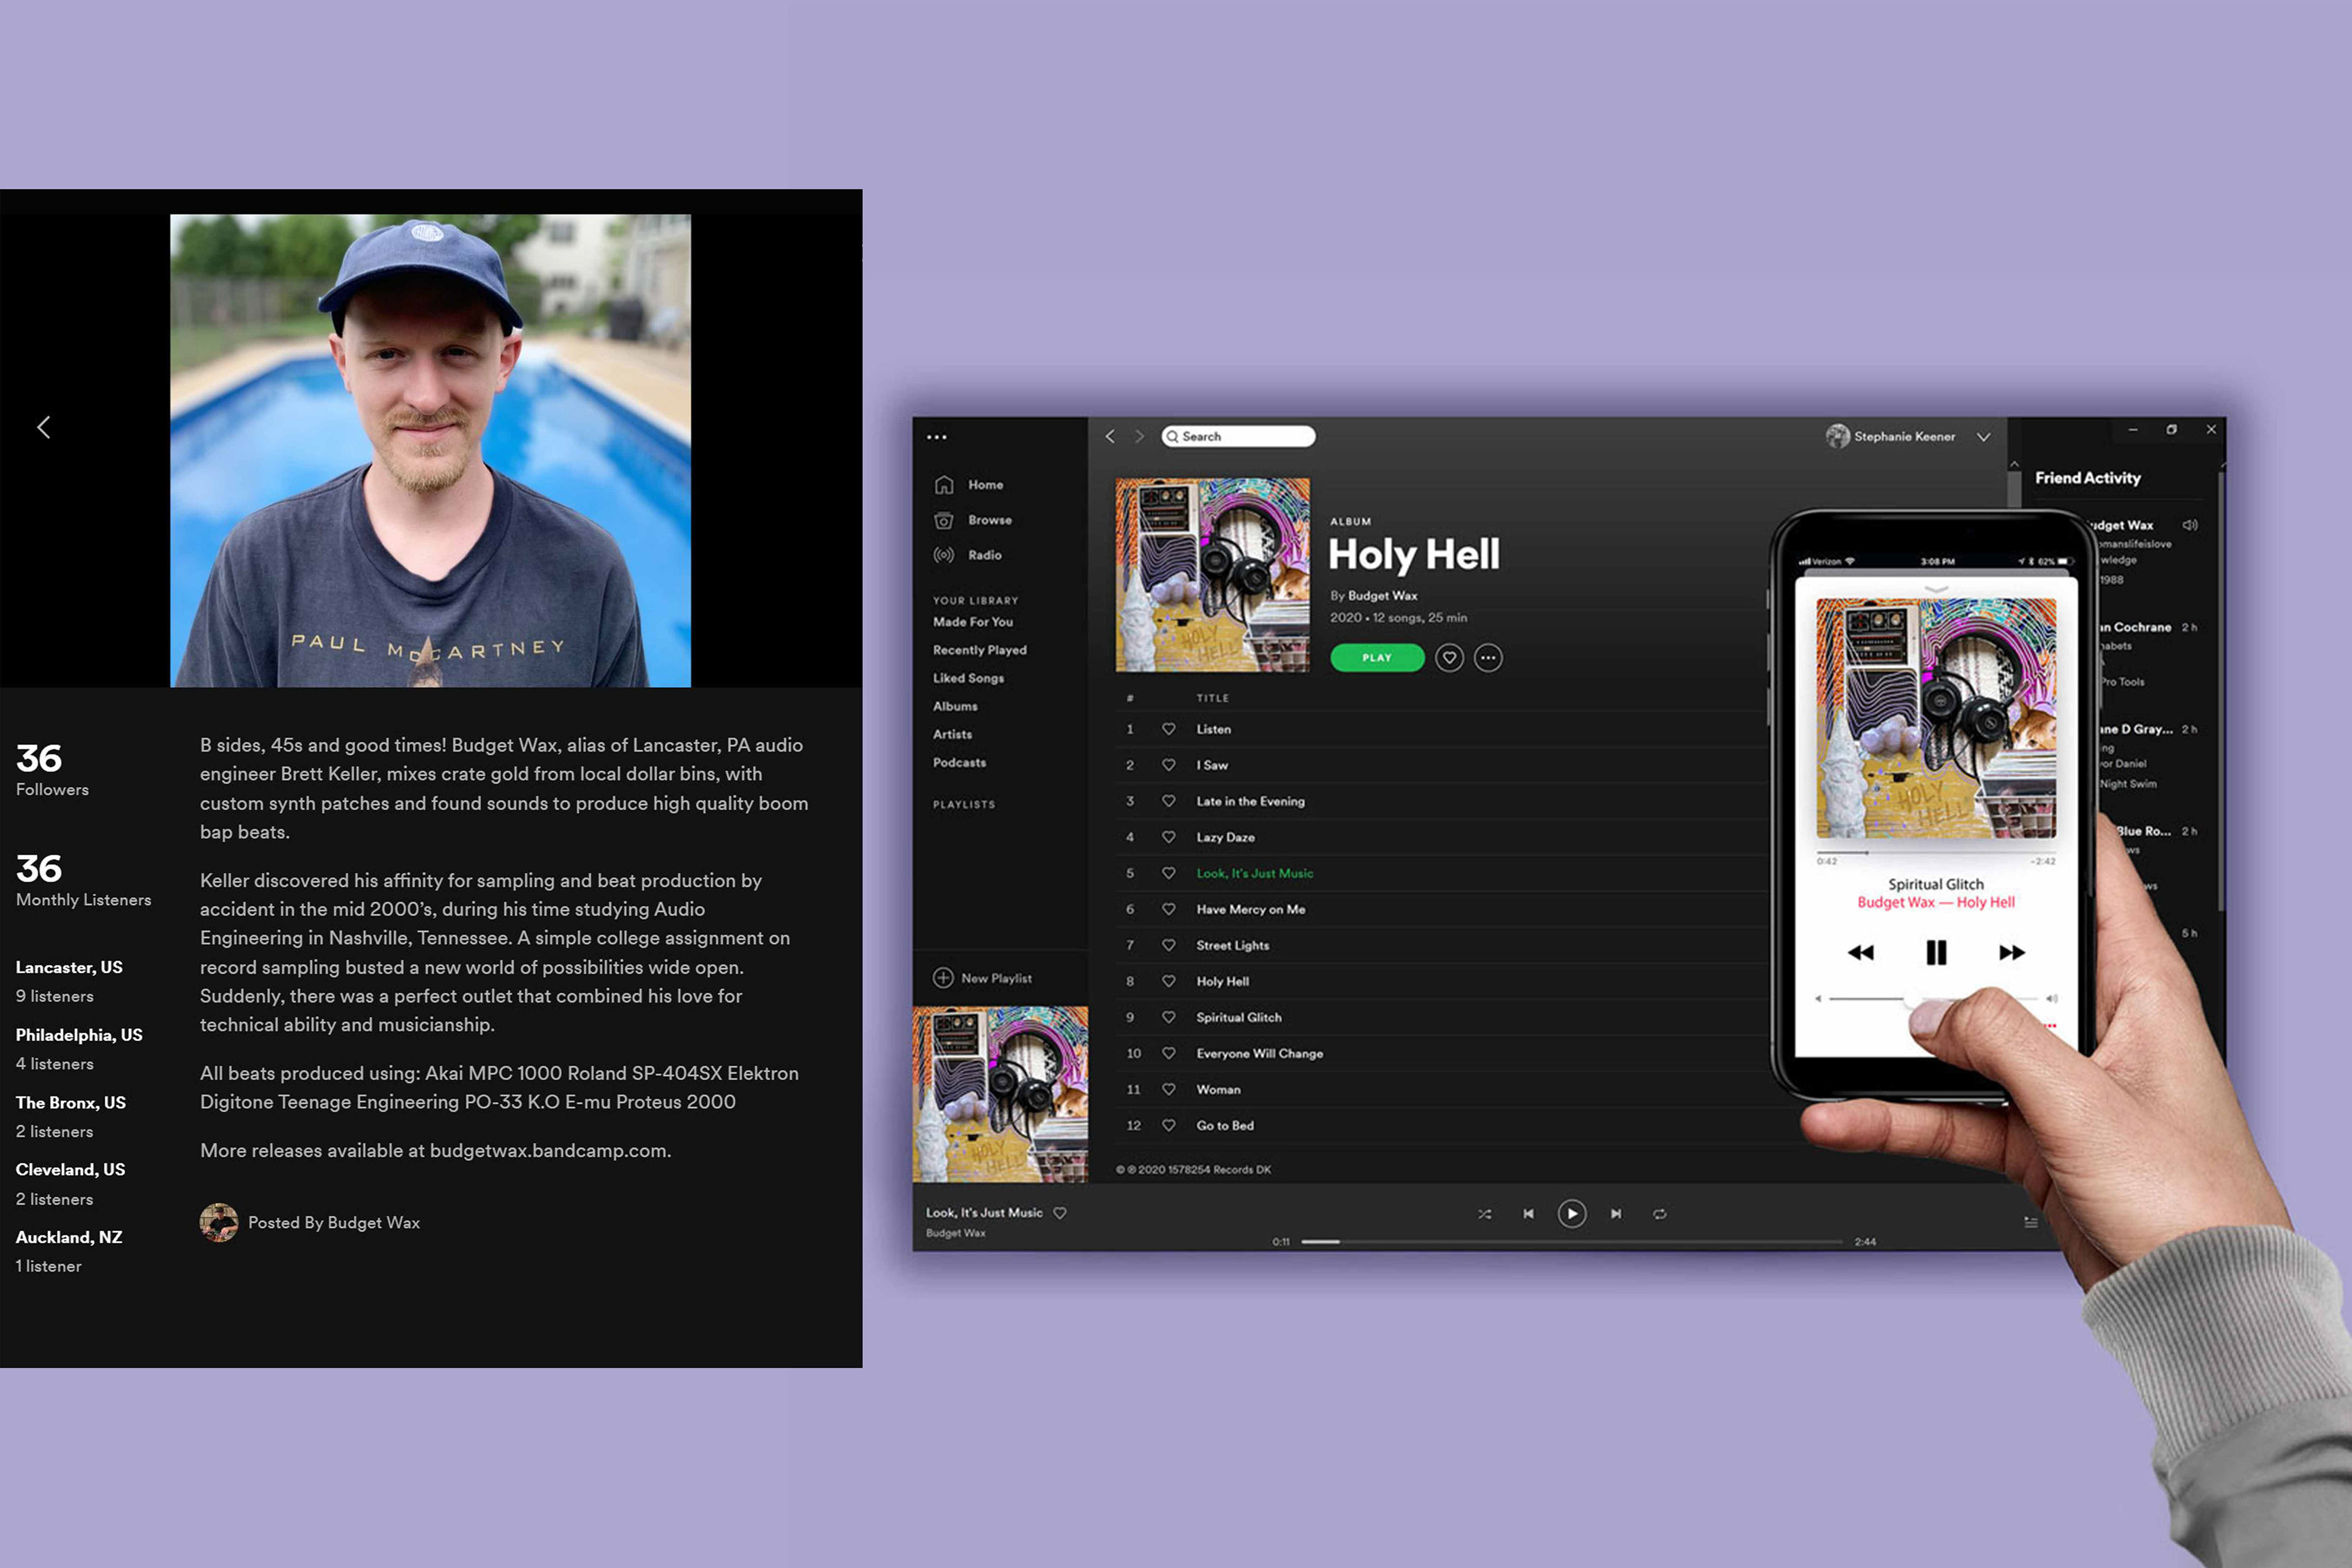Click the Browse icon in sidebar
Viewport: 2352px width, 1568px height.
[943, 520]
